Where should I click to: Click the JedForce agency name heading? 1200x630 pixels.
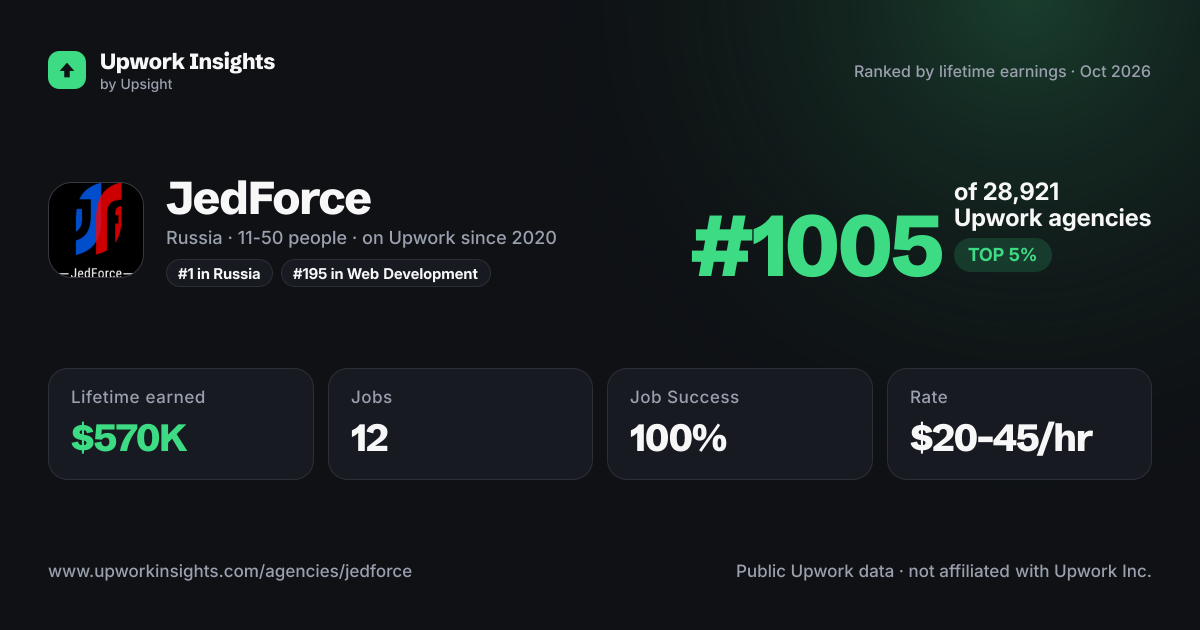[x=269, y=199]
